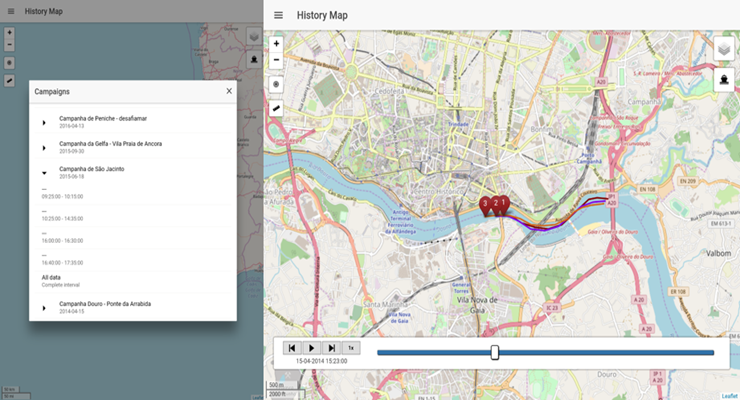Click the playback timeline slider handle

(x=495, y=352)
